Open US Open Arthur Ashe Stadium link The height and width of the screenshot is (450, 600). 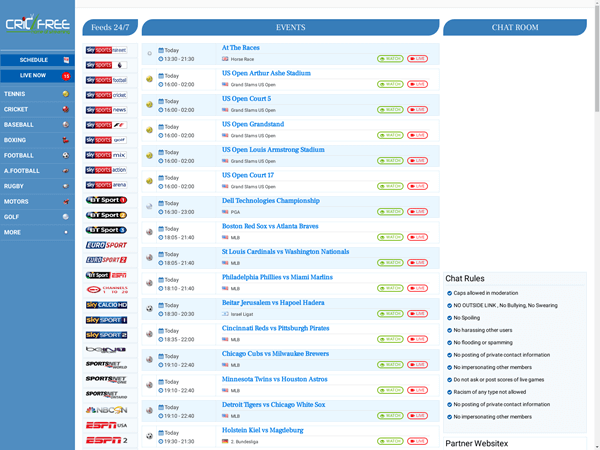click(x=266, y=73)
